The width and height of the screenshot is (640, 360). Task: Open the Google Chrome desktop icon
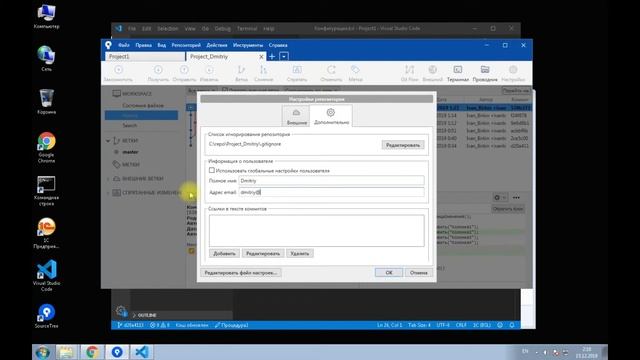pos(46,147)
